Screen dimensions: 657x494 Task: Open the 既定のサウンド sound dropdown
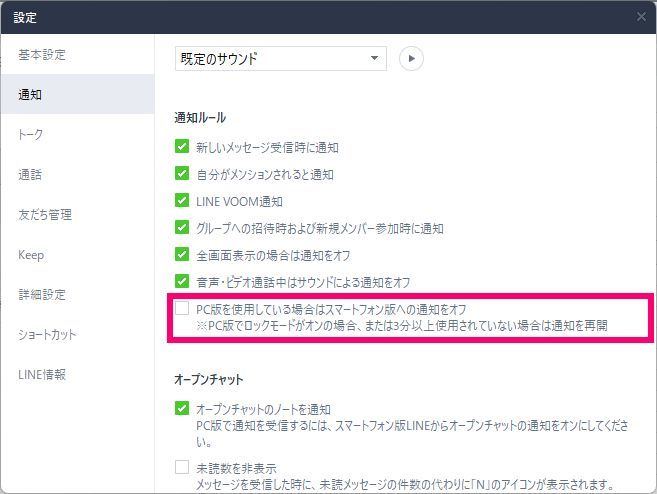pos(281,58)
